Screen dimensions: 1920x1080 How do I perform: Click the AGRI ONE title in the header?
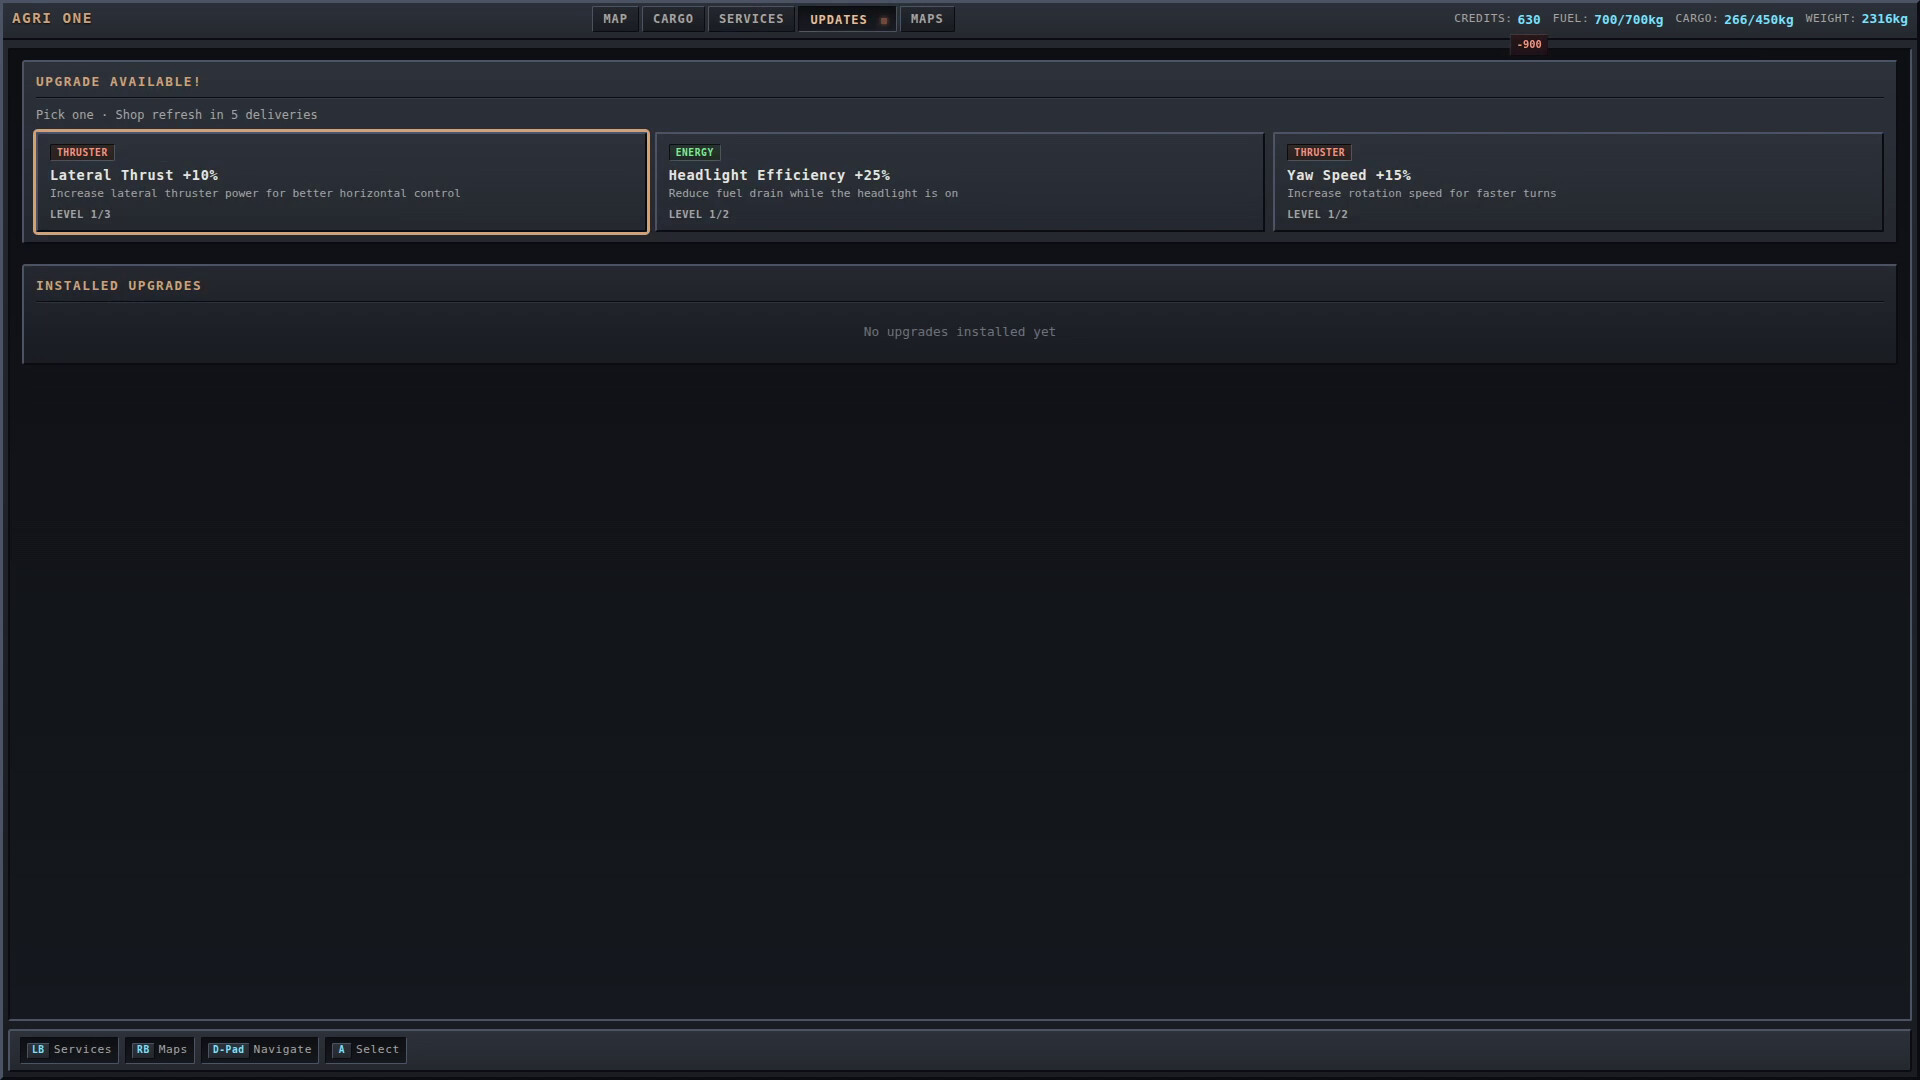point(52,17)
